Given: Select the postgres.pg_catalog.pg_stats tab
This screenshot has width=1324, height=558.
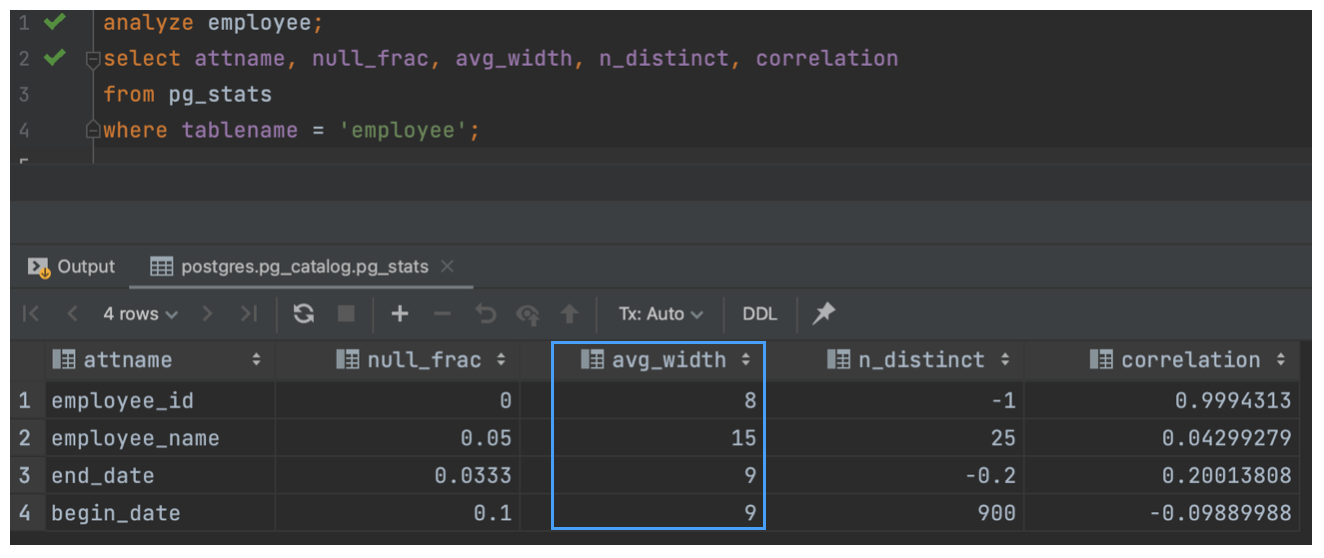Looking at the screenshot, I should pos(289,267).
